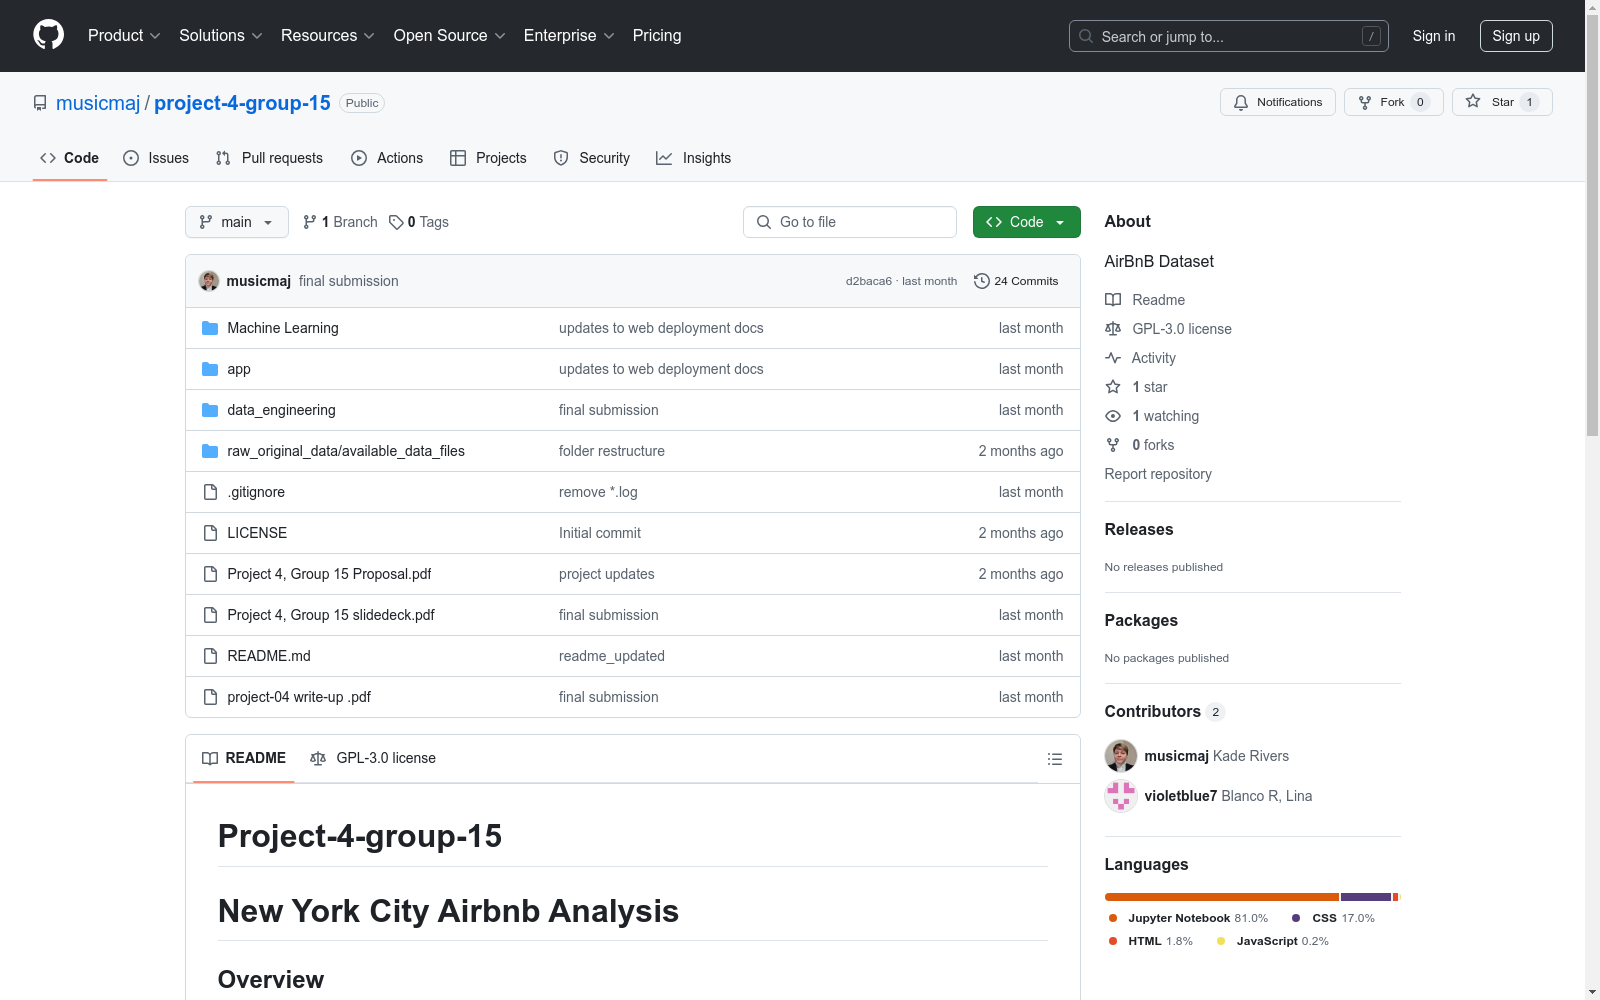Click the Sign up button
Screen dimensions: 1600x1000
tap(1516, 36)
